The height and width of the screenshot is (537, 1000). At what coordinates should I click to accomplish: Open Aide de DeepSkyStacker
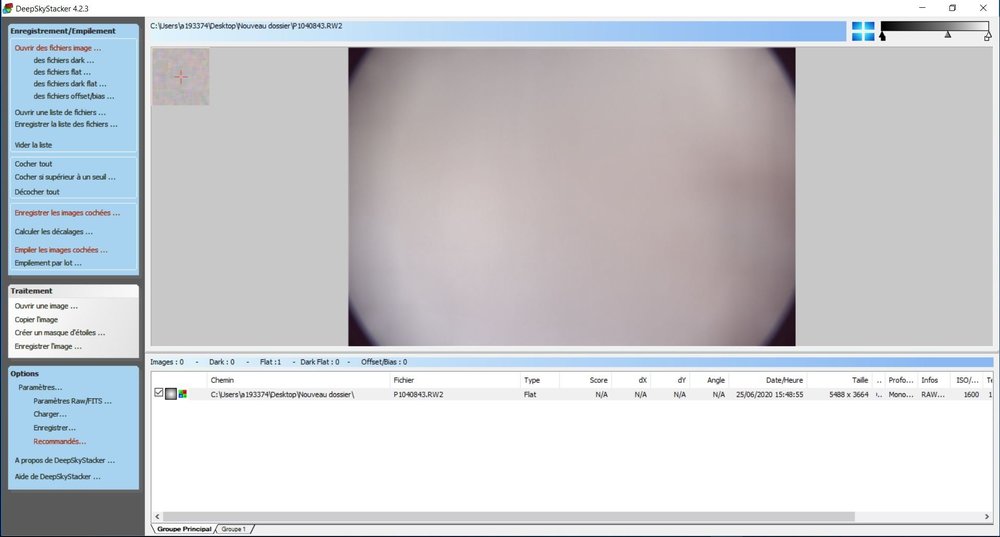(x=57, y=476)
